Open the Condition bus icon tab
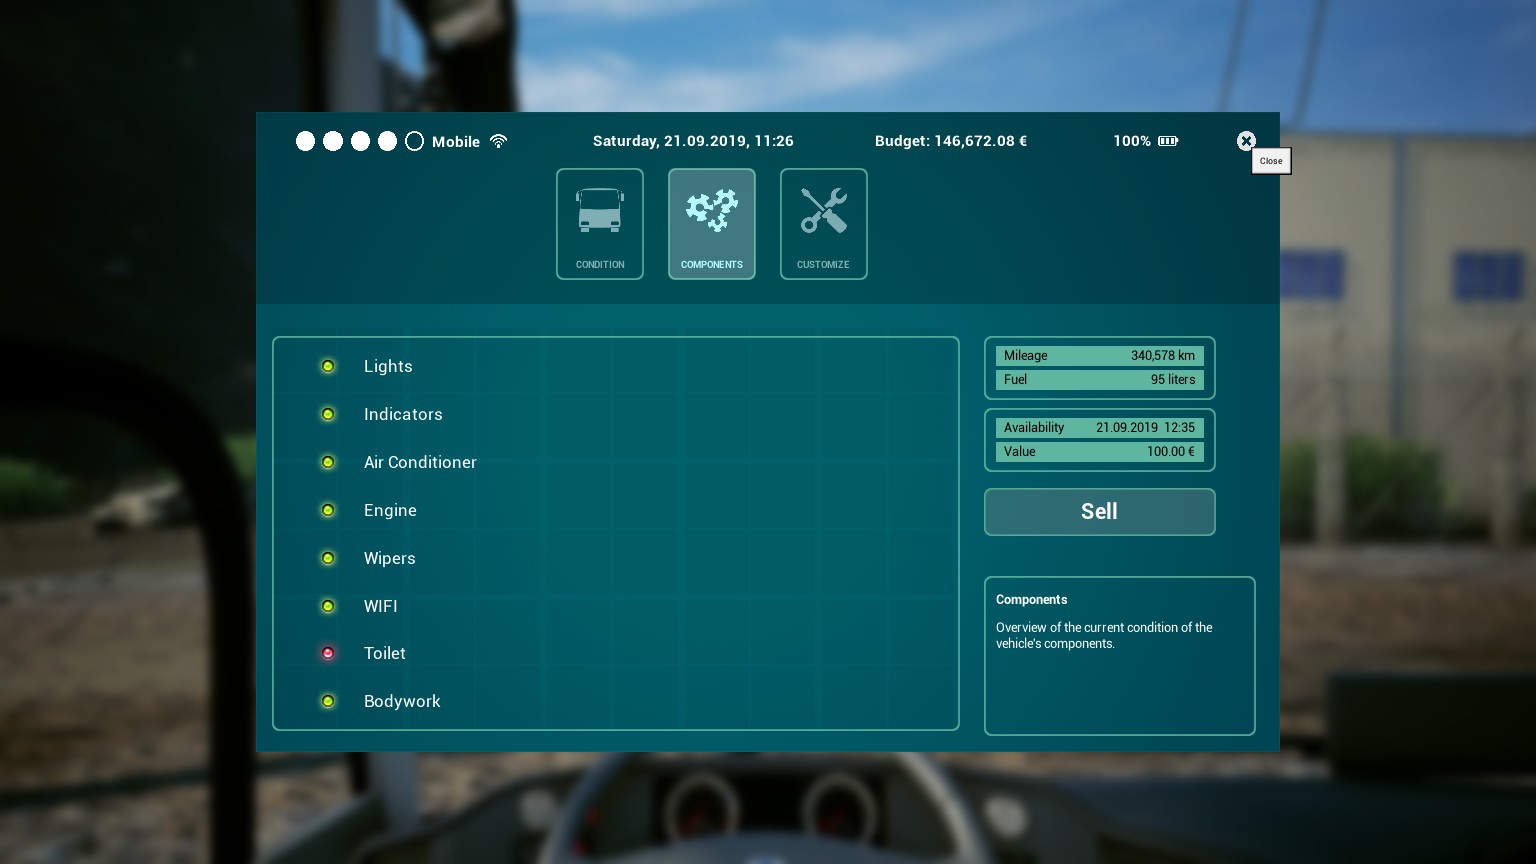 600,223
